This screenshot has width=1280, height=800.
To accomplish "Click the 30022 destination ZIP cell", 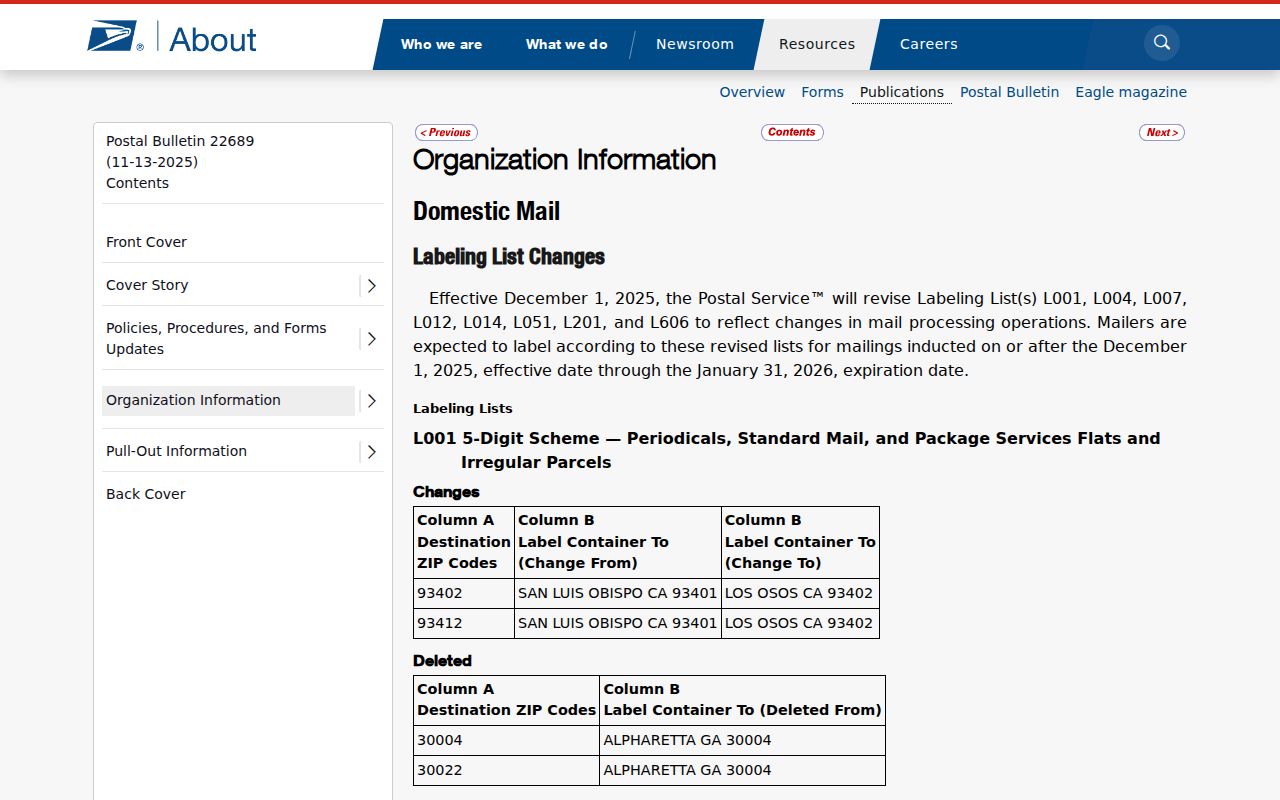I will point(507,771).
